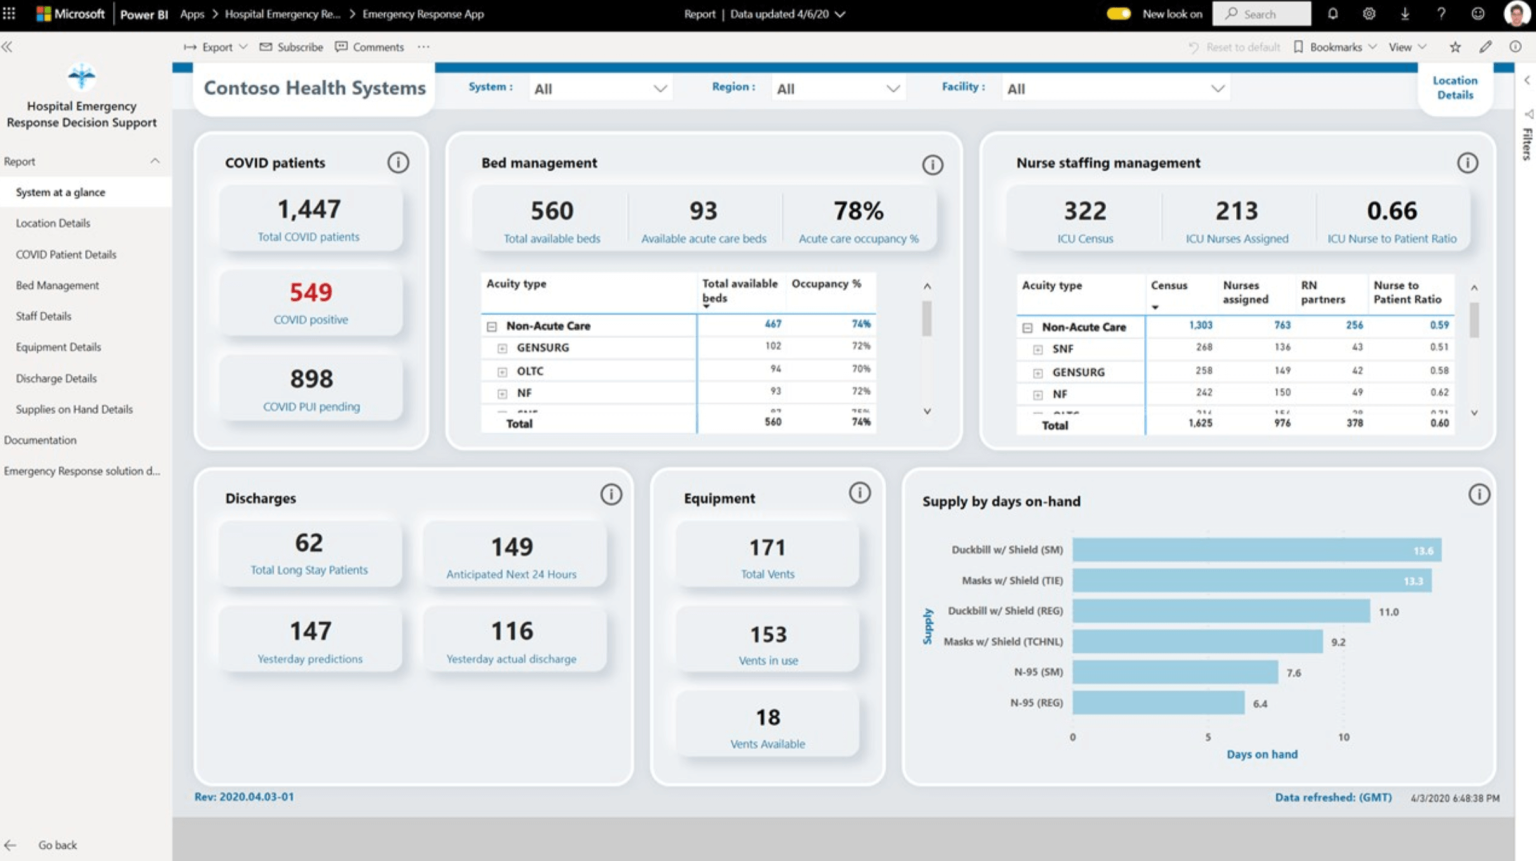Click the Subscribe envelope icon
Screen dimensions: 1536x861
click(265, 46)
